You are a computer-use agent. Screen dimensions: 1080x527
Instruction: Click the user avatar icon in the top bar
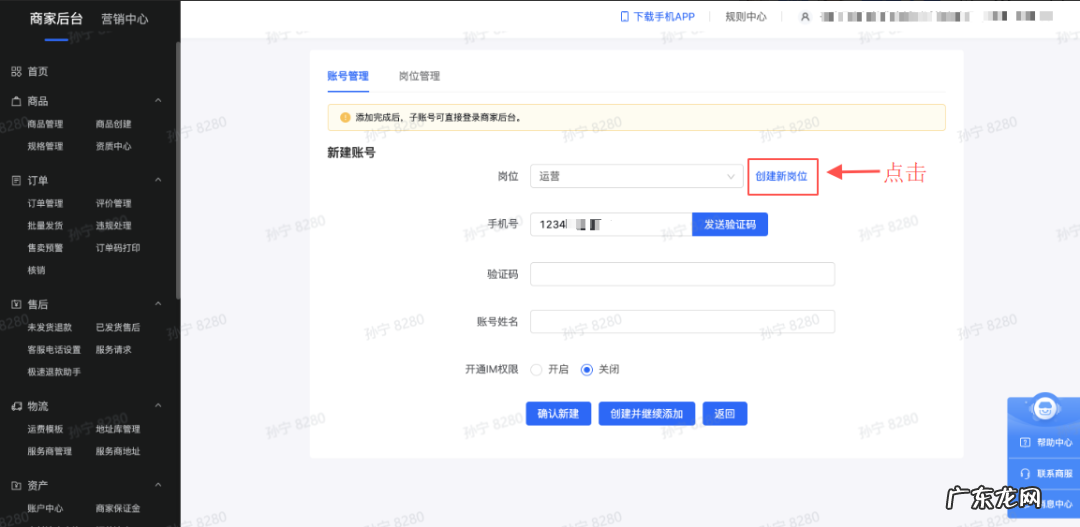click(x=805, y=17)
